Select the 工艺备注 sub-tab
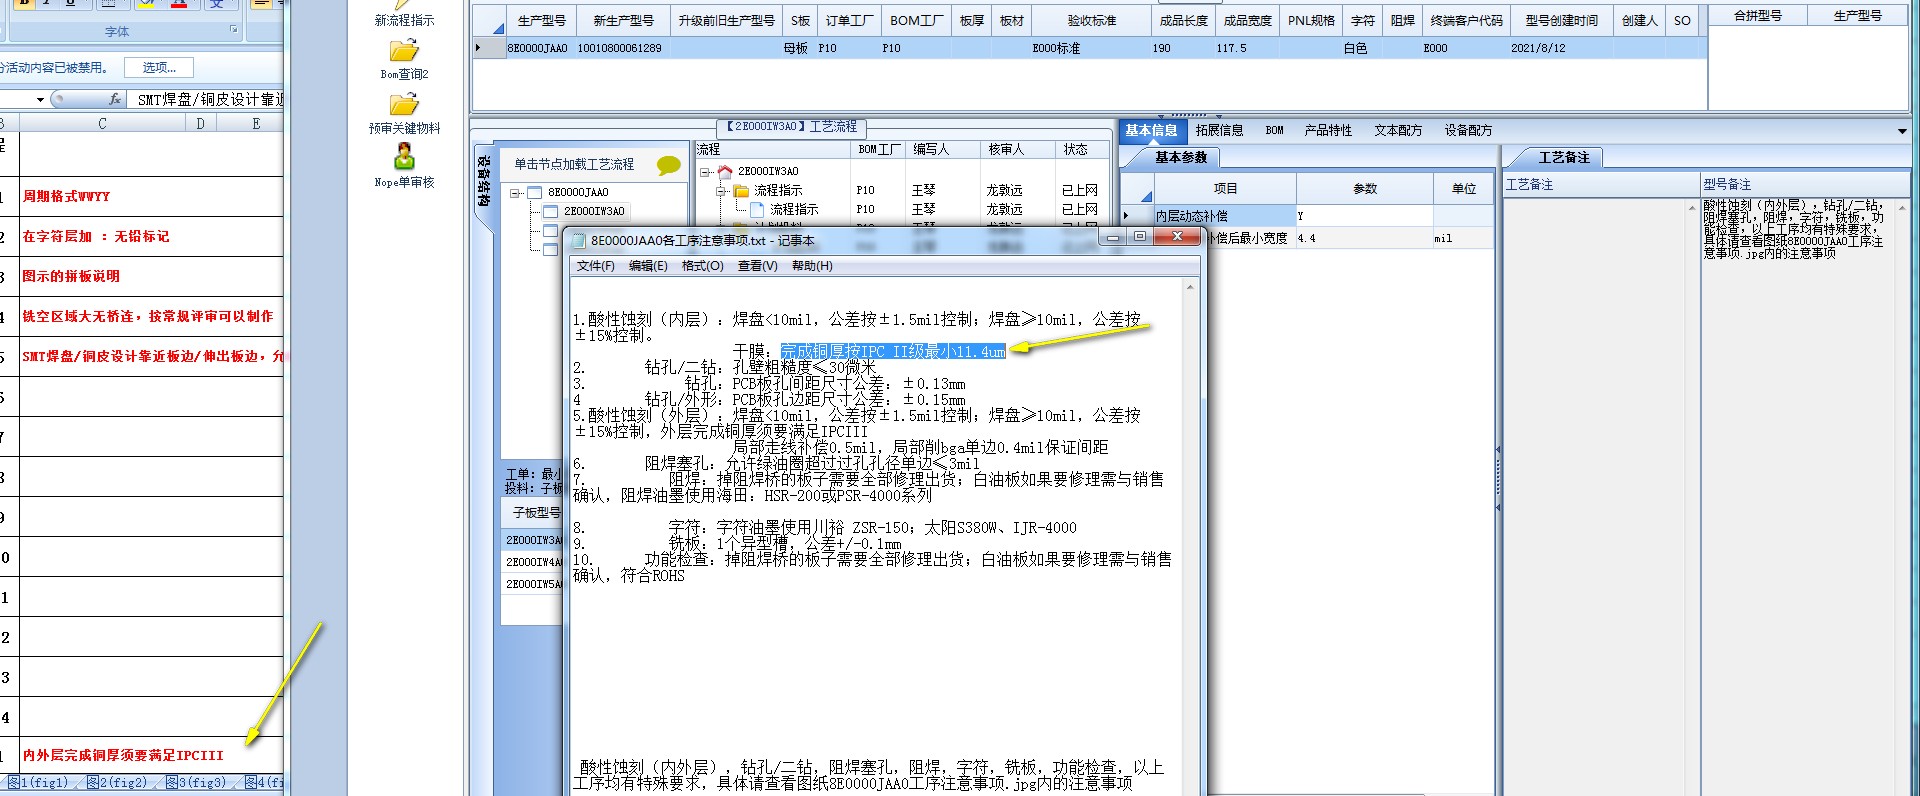 pos(1564,157)
